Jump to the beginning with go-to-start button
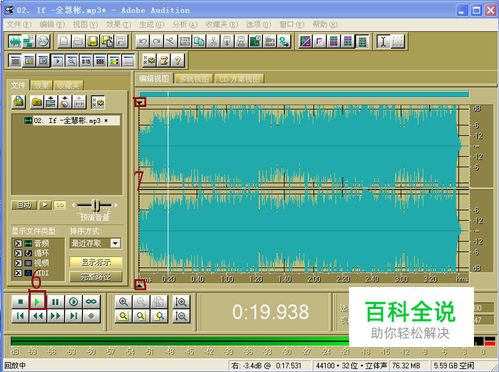499x372 pixels. click(x=20, y=316)
